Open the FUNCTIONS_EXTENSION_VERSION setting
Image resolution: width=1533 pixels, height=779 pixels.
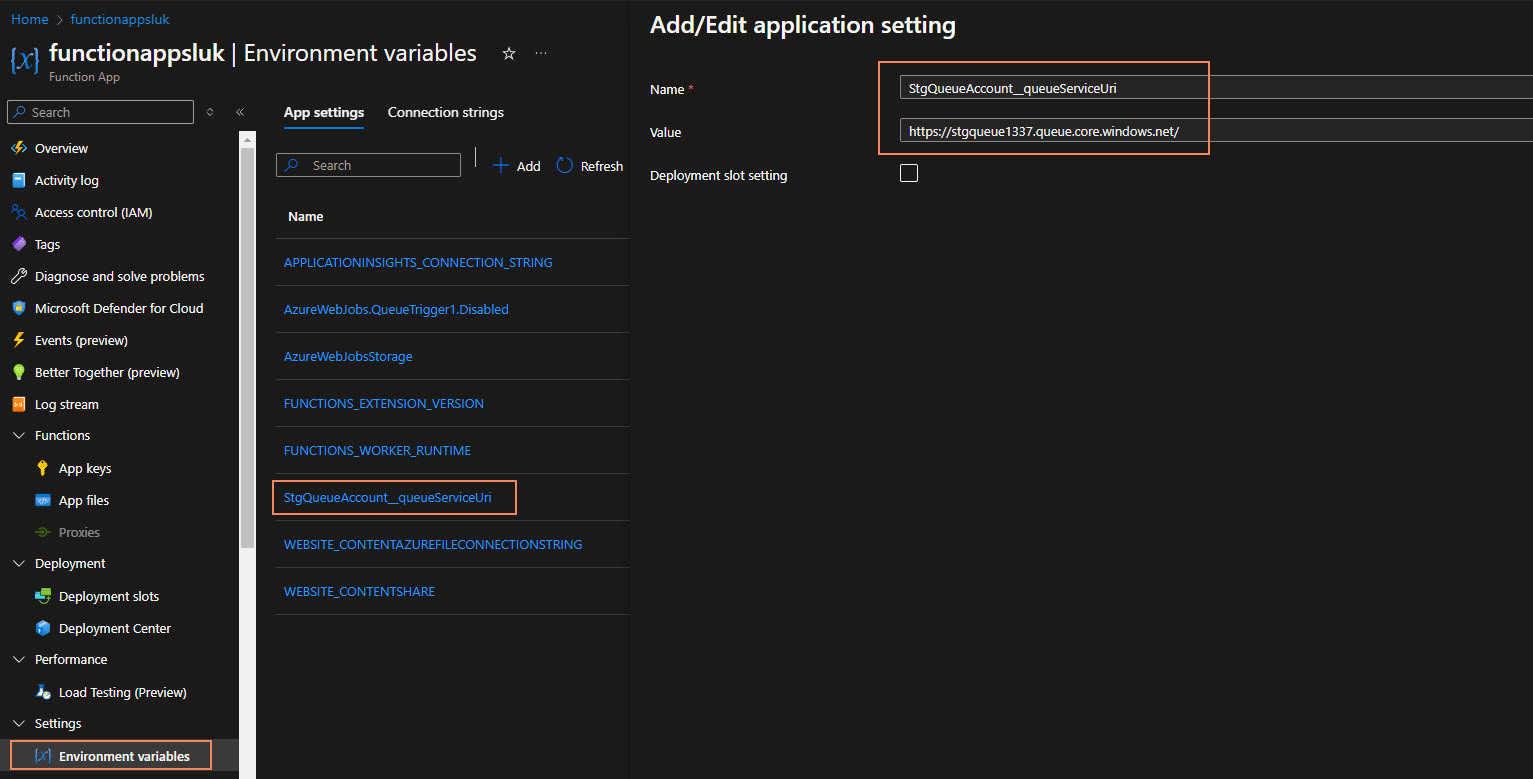(384, 403)
